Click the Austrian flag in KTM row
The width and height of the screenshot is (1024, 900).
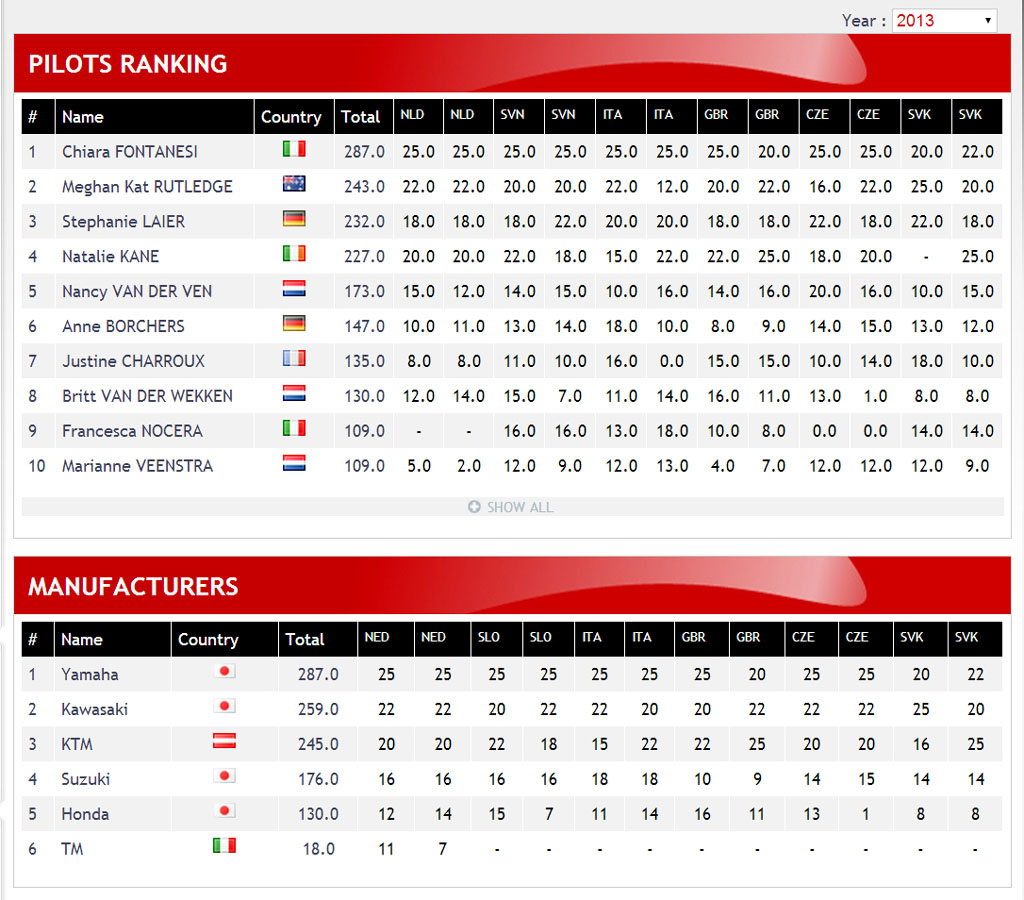coord(224,742)
